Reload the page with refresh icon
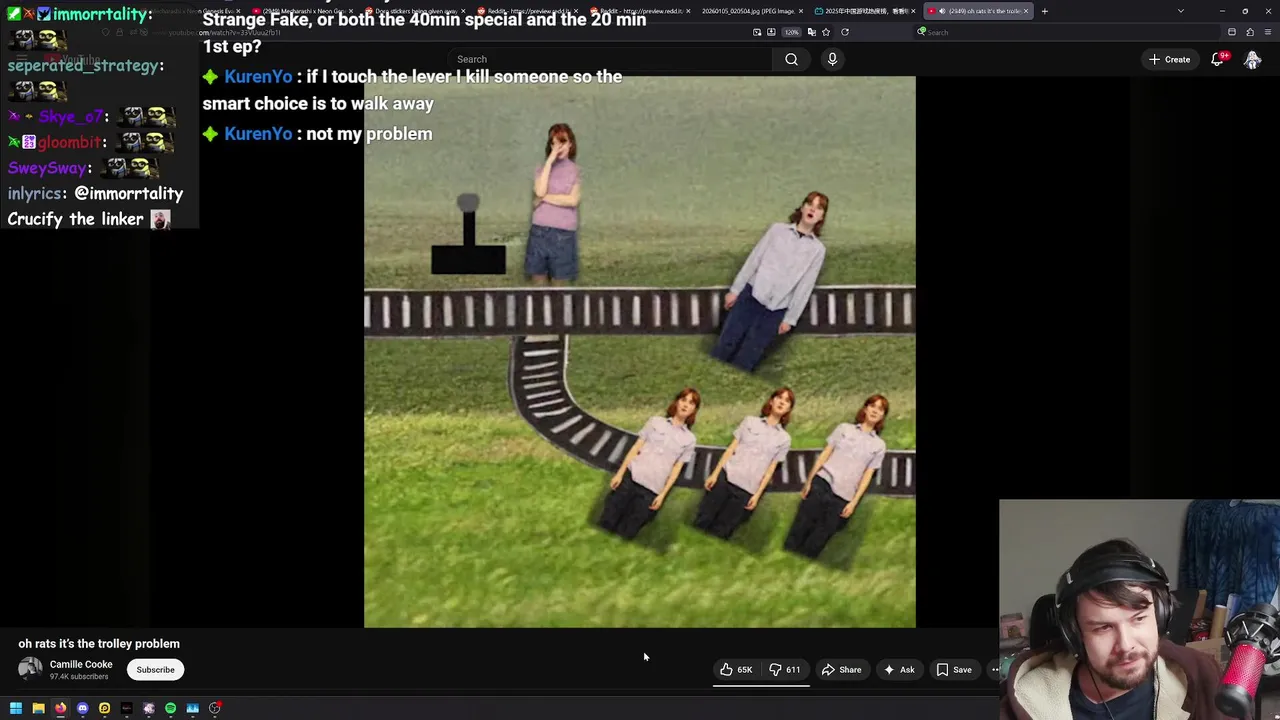 (845, 32)
